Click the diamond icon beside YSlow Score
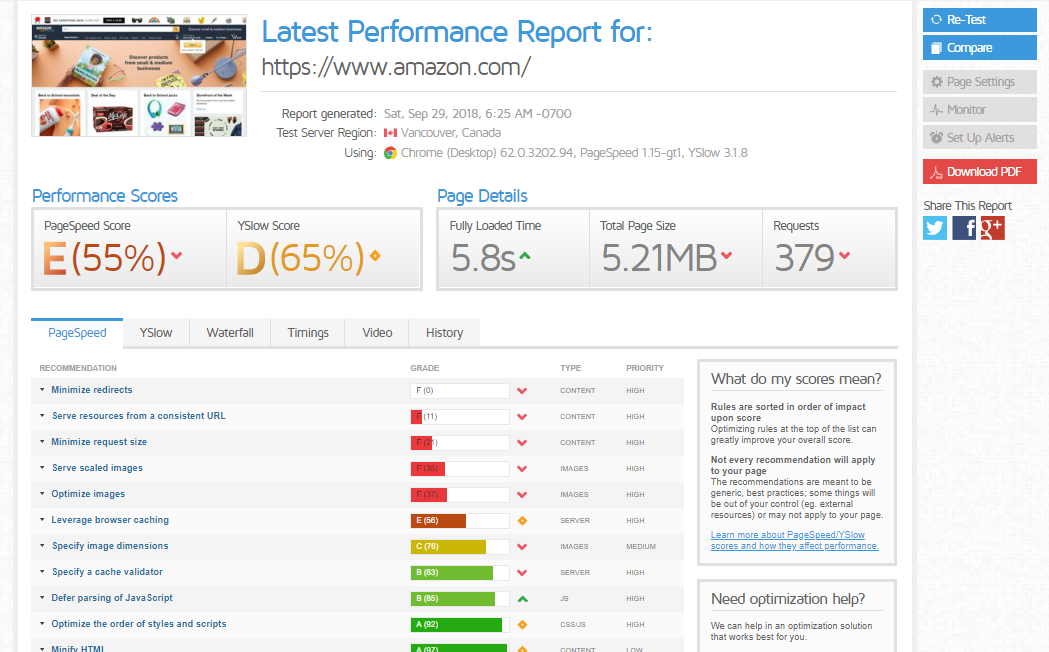The width and height of the screenshot is (1049, 652). point(375,256)
